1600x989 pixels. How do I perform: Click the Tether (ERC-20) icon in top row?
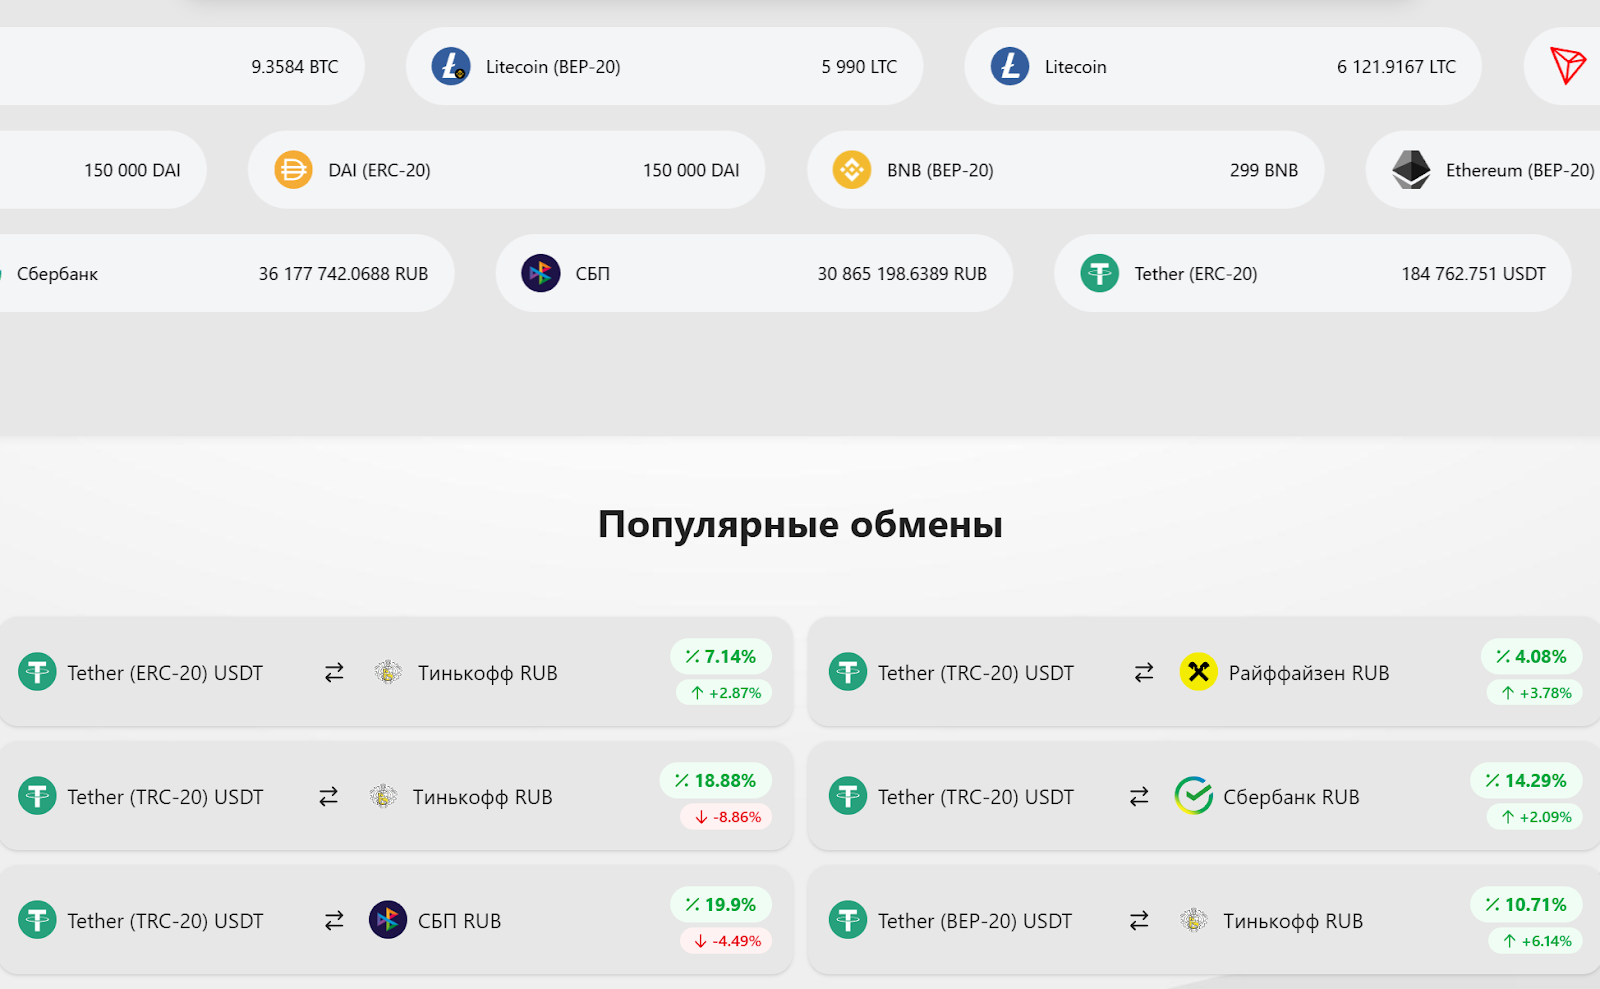[x=1100, y=273]
